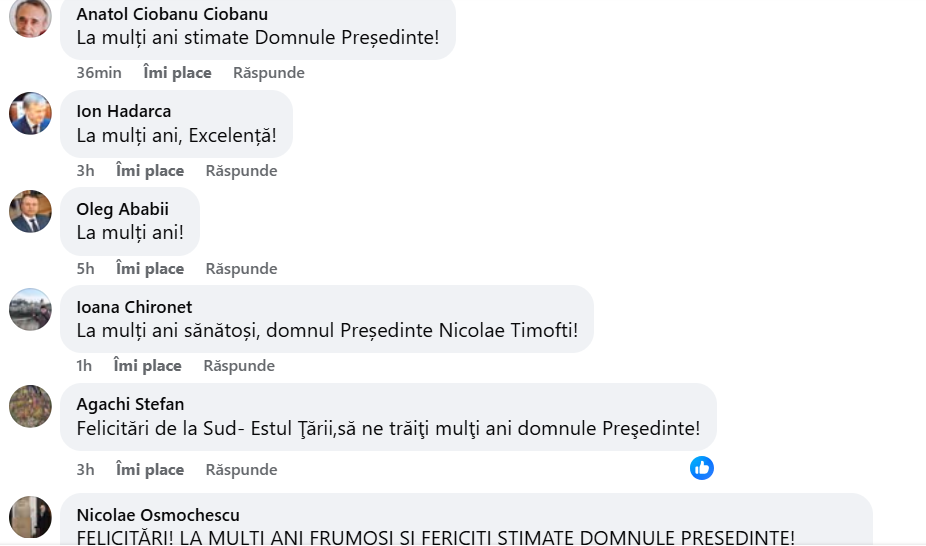Reply to Oleg Ababii's comment
The image size is (926, 546).
click(241, 269)
